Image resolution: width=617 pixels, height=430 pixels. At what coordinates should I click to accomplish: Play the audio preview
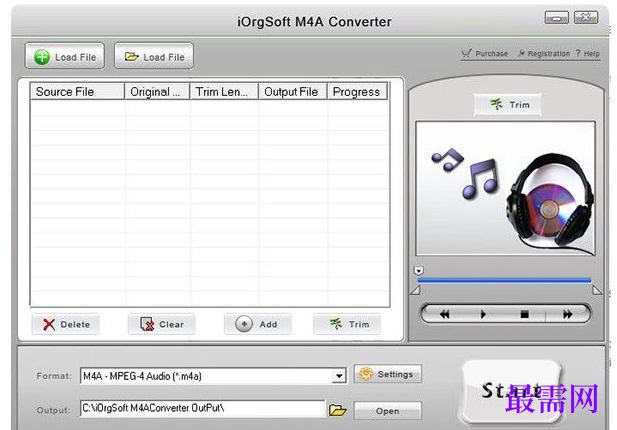tap(483, 314)
